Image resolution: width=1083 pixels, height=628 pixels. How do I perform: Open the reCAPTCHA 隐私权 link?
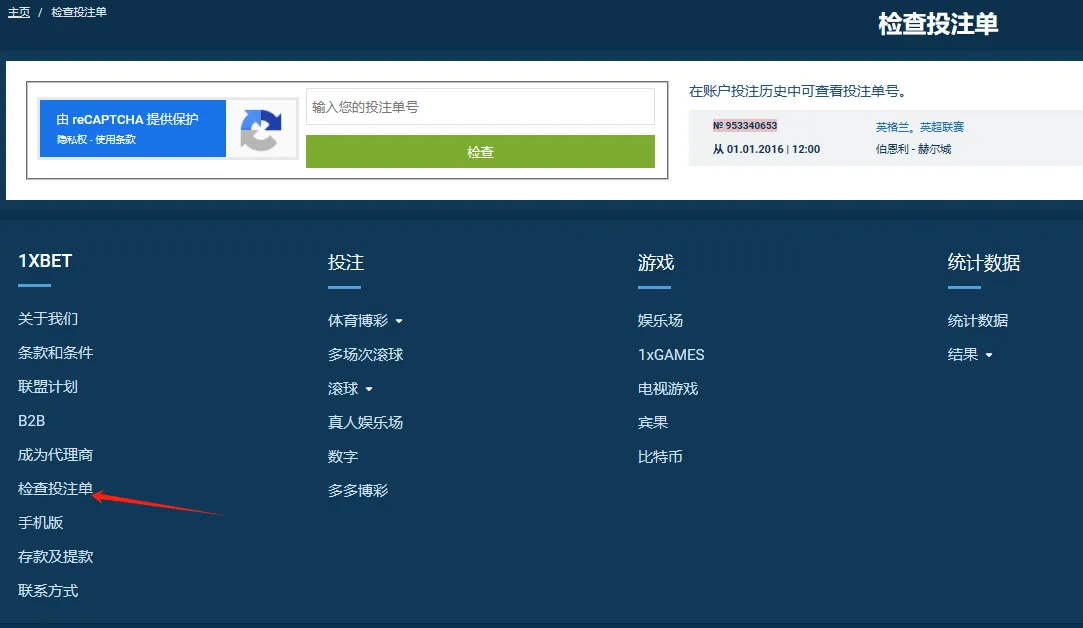pyautogui.click(x=71, y=140)
